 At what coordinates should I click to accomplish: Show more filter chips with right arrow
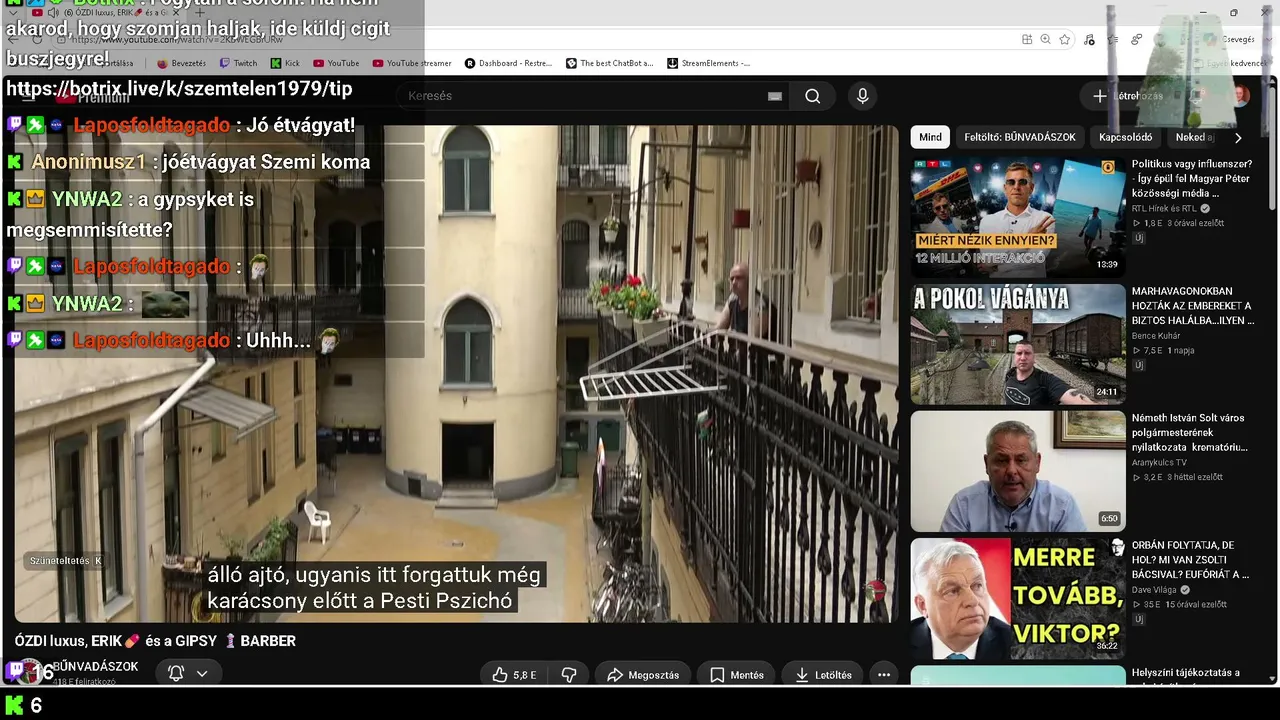(1238, 138)
